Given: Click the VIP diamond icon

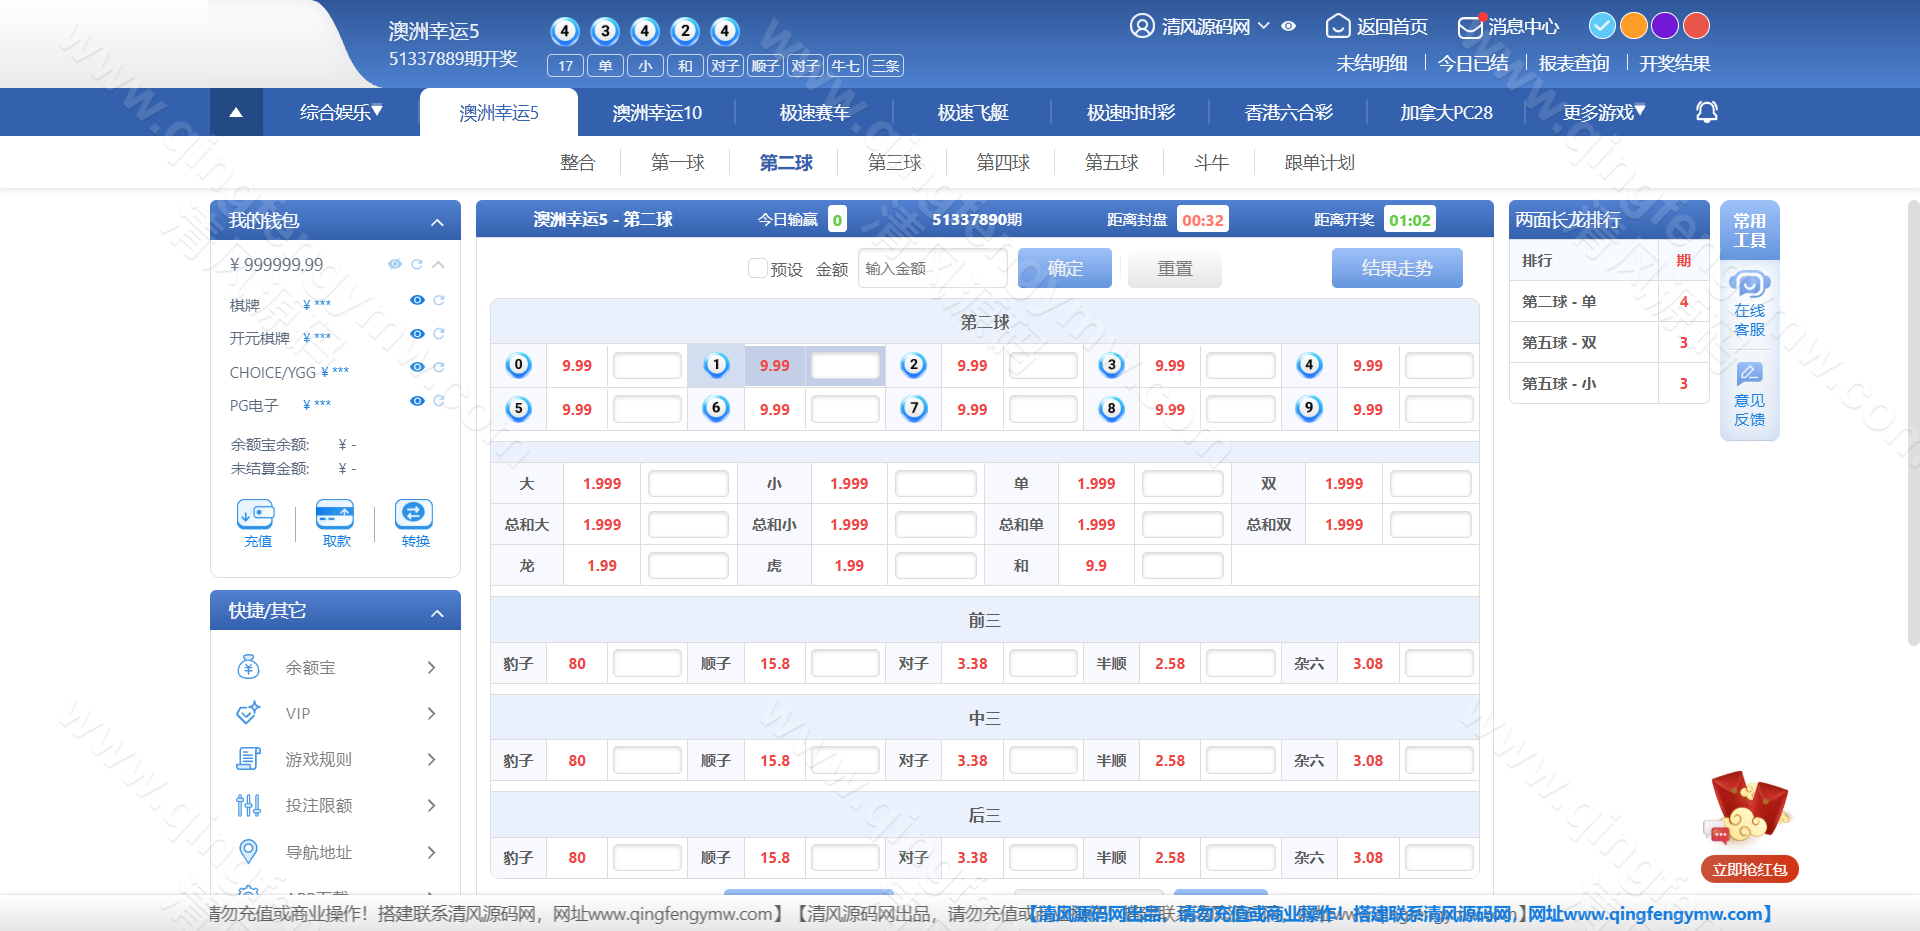Looking at the screenshot, I should point(248,713).
